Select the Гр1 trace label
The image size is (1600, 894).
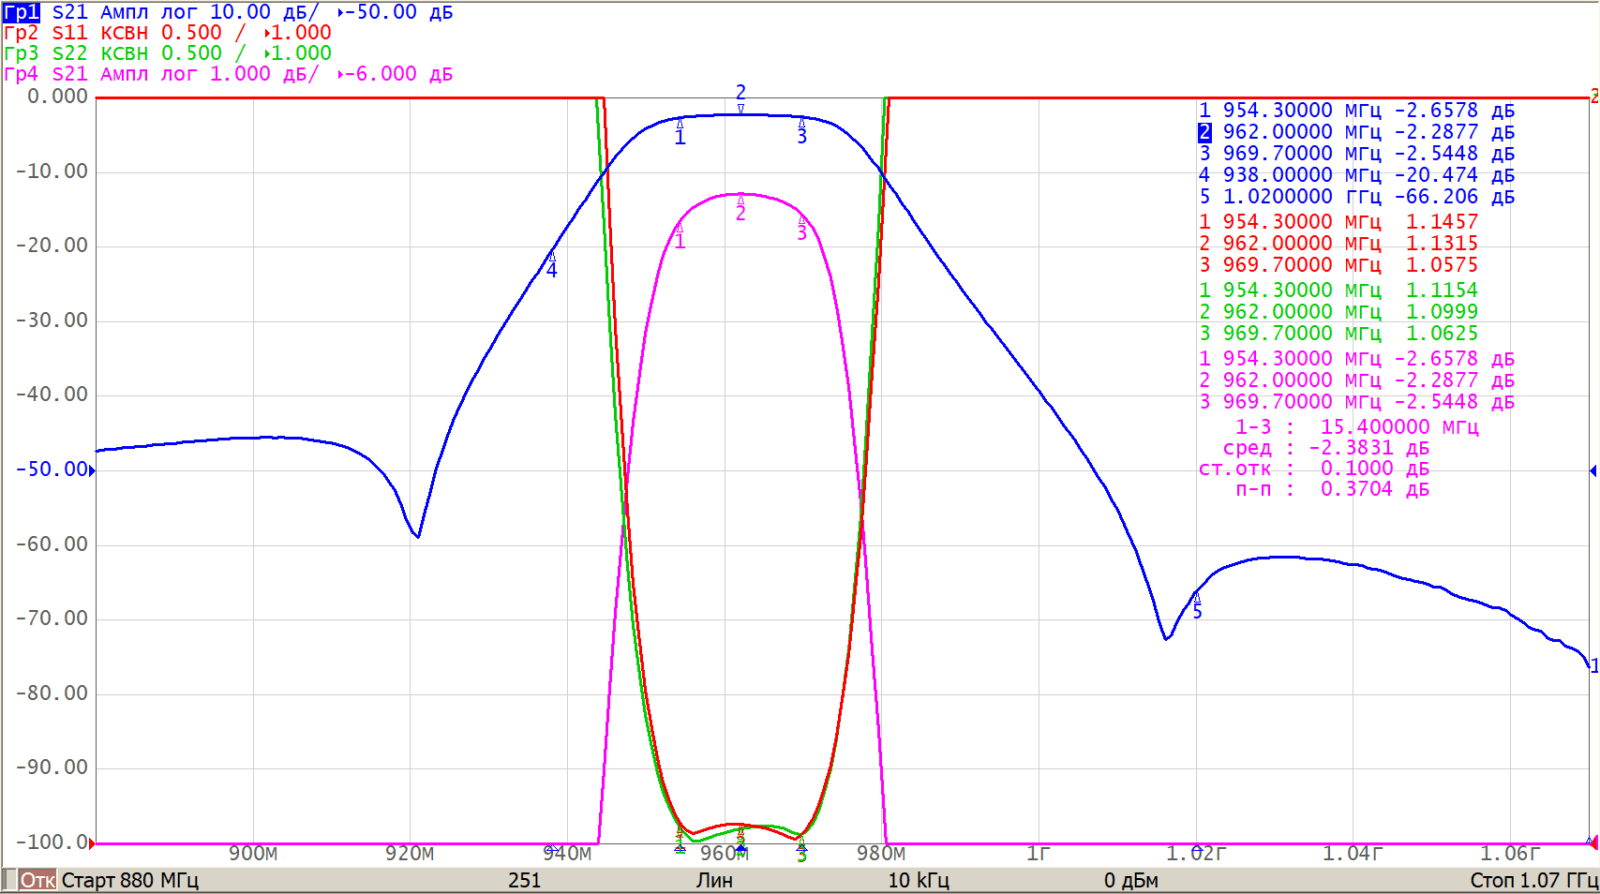(x=21, y=12)
